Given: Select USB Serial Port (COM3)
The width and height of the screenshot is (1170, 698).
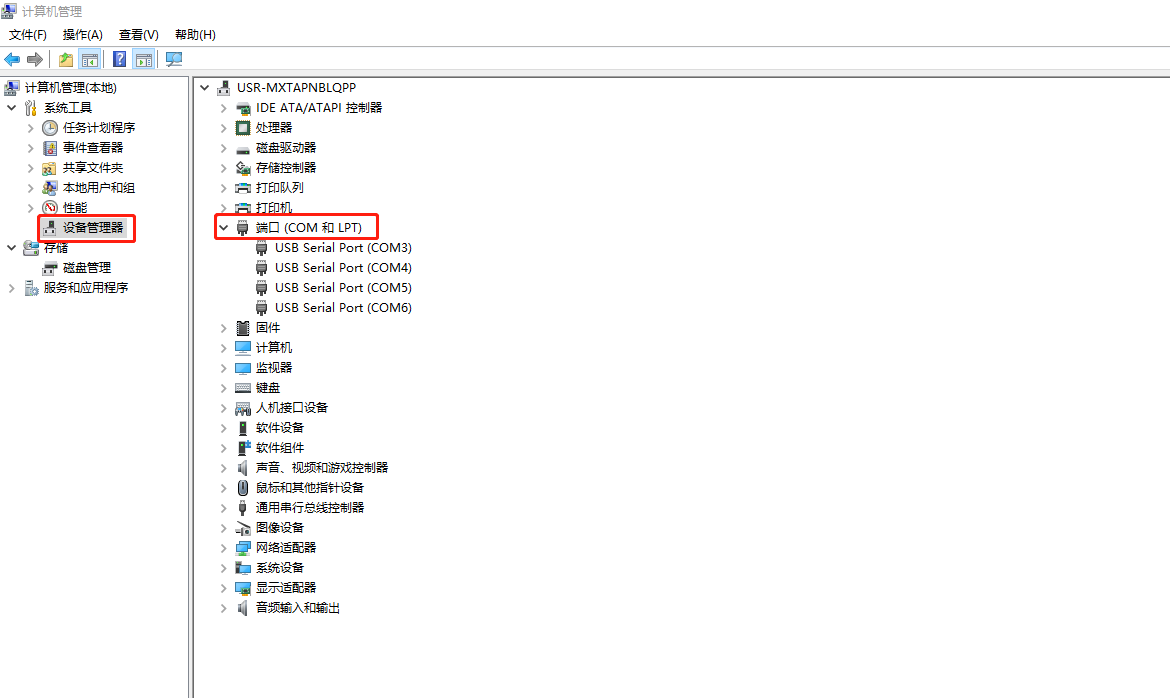Looking at the screenshot, I should 343,248.
